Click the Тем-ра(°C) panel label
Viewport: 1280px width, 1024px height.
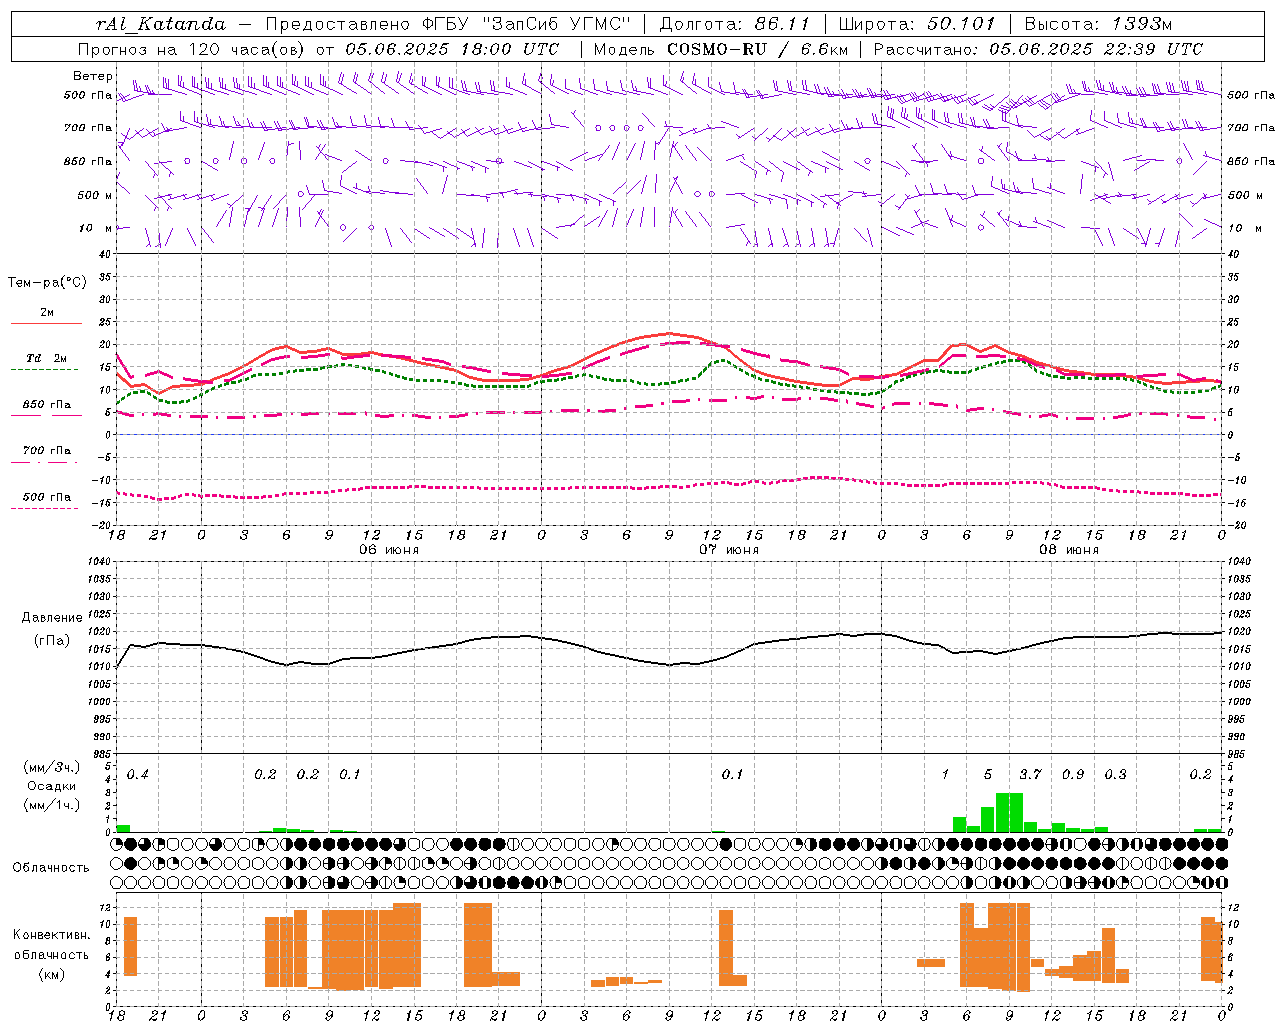pos(47,283)
